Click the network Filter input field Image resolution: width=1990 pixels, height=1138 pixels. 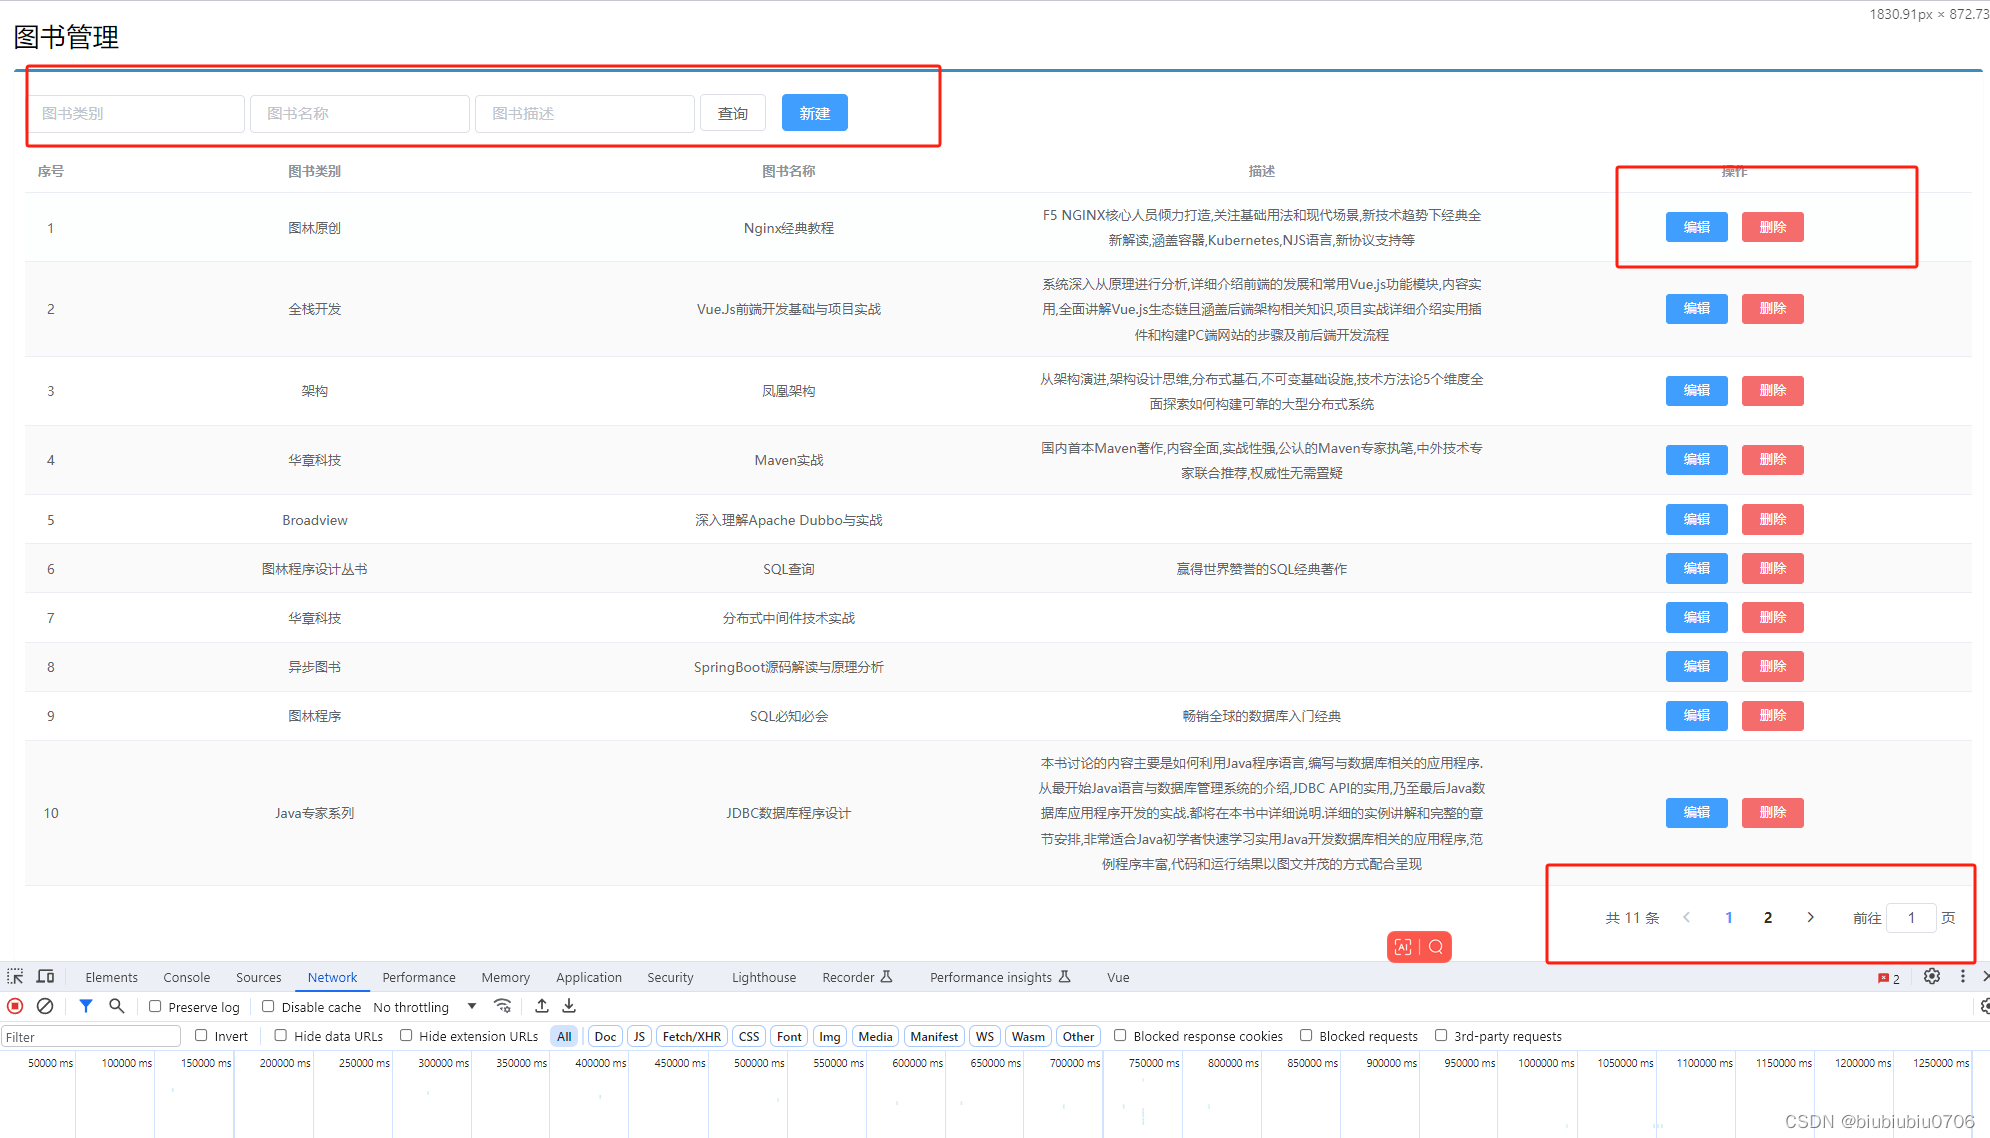[x=90, y=1036]
